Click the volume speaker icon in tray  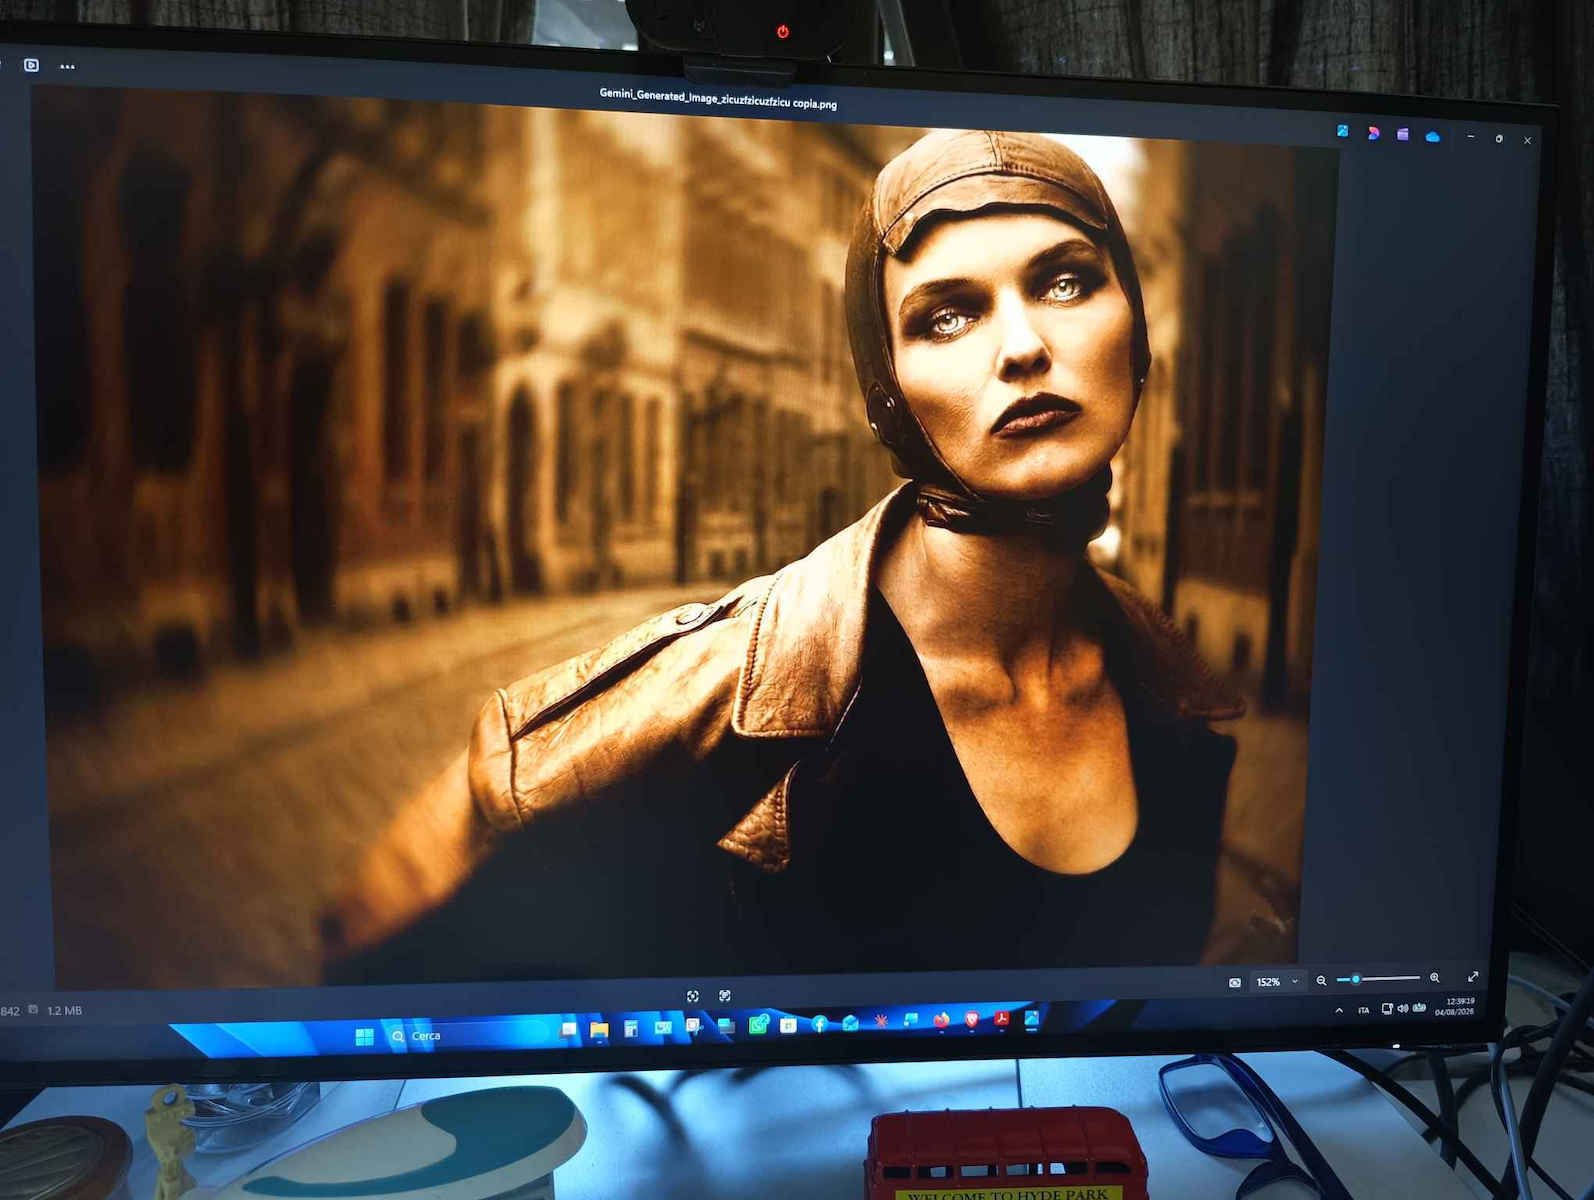1402,1008
